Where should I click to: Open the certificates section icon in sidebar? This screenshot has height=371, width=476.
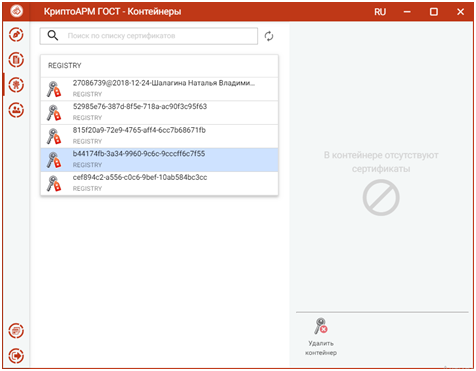coord(16,85)
